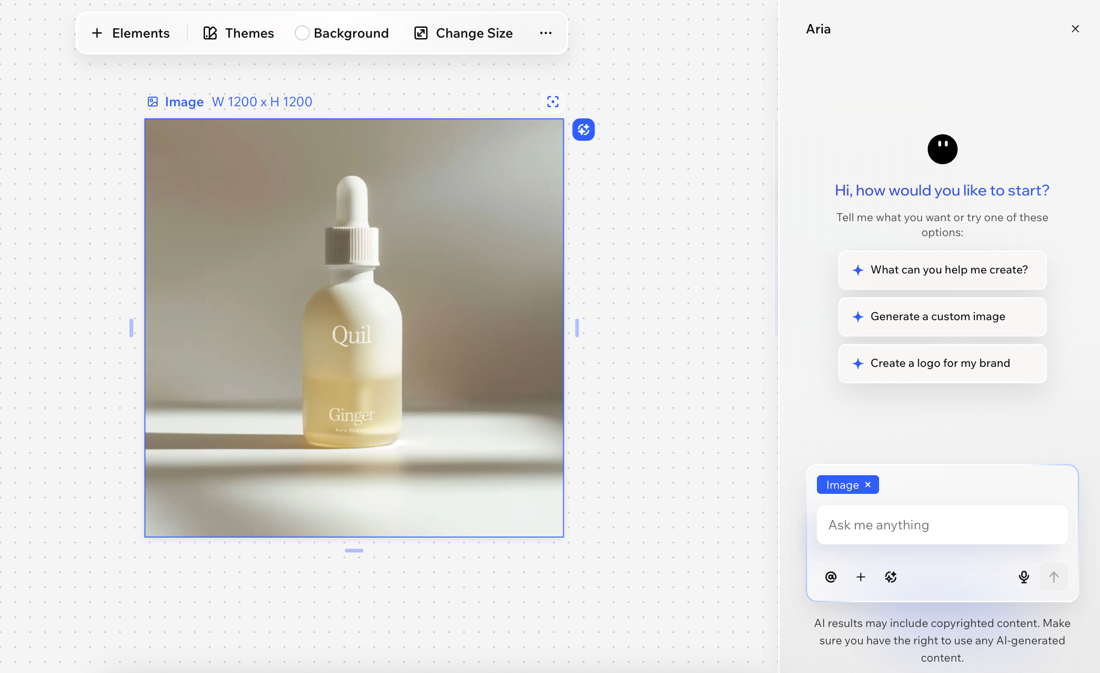Expand the more options ellipsis menu
1100x673 pixels.
pos(546,33)
